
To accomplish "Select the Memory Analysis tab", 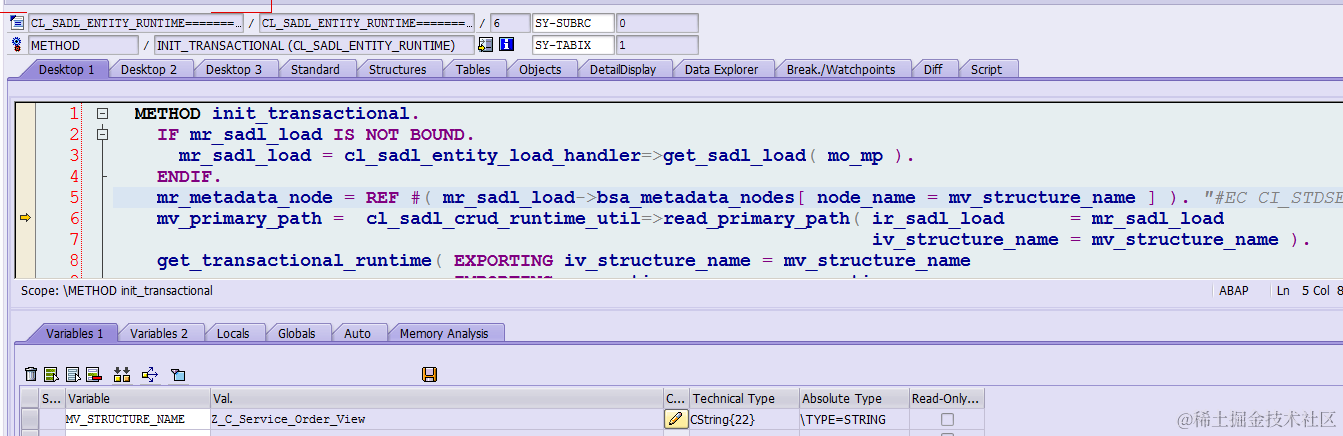I will coord(444,333).
